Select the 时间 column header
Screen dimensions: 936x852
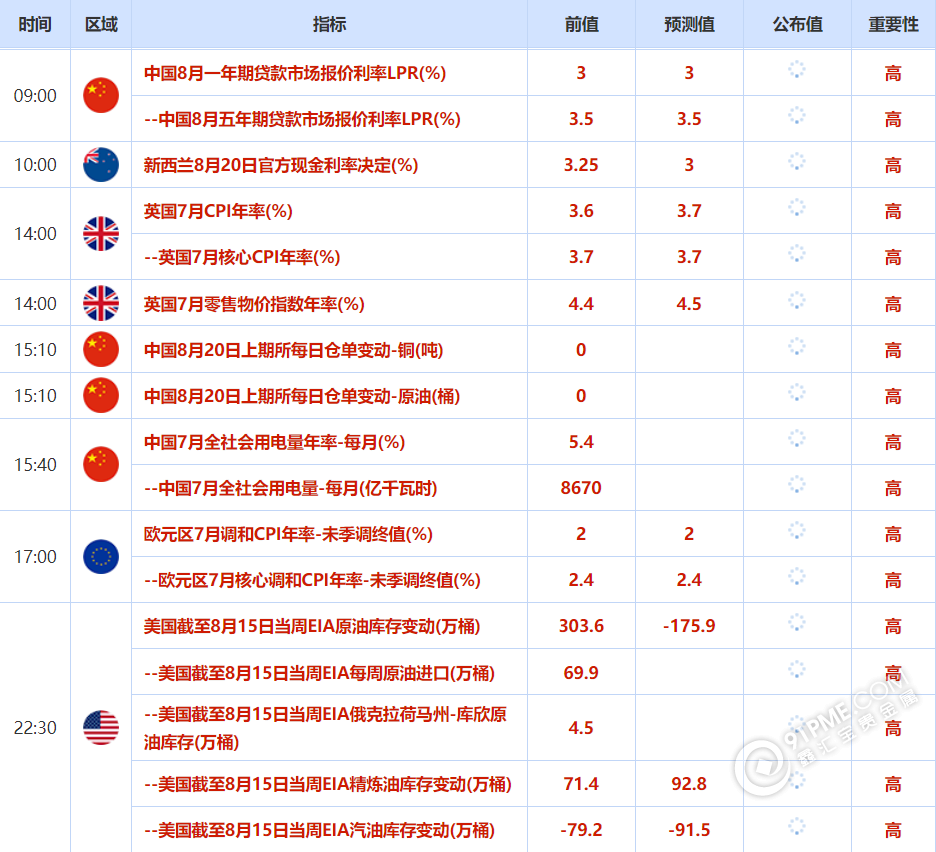tap(35, 24)
